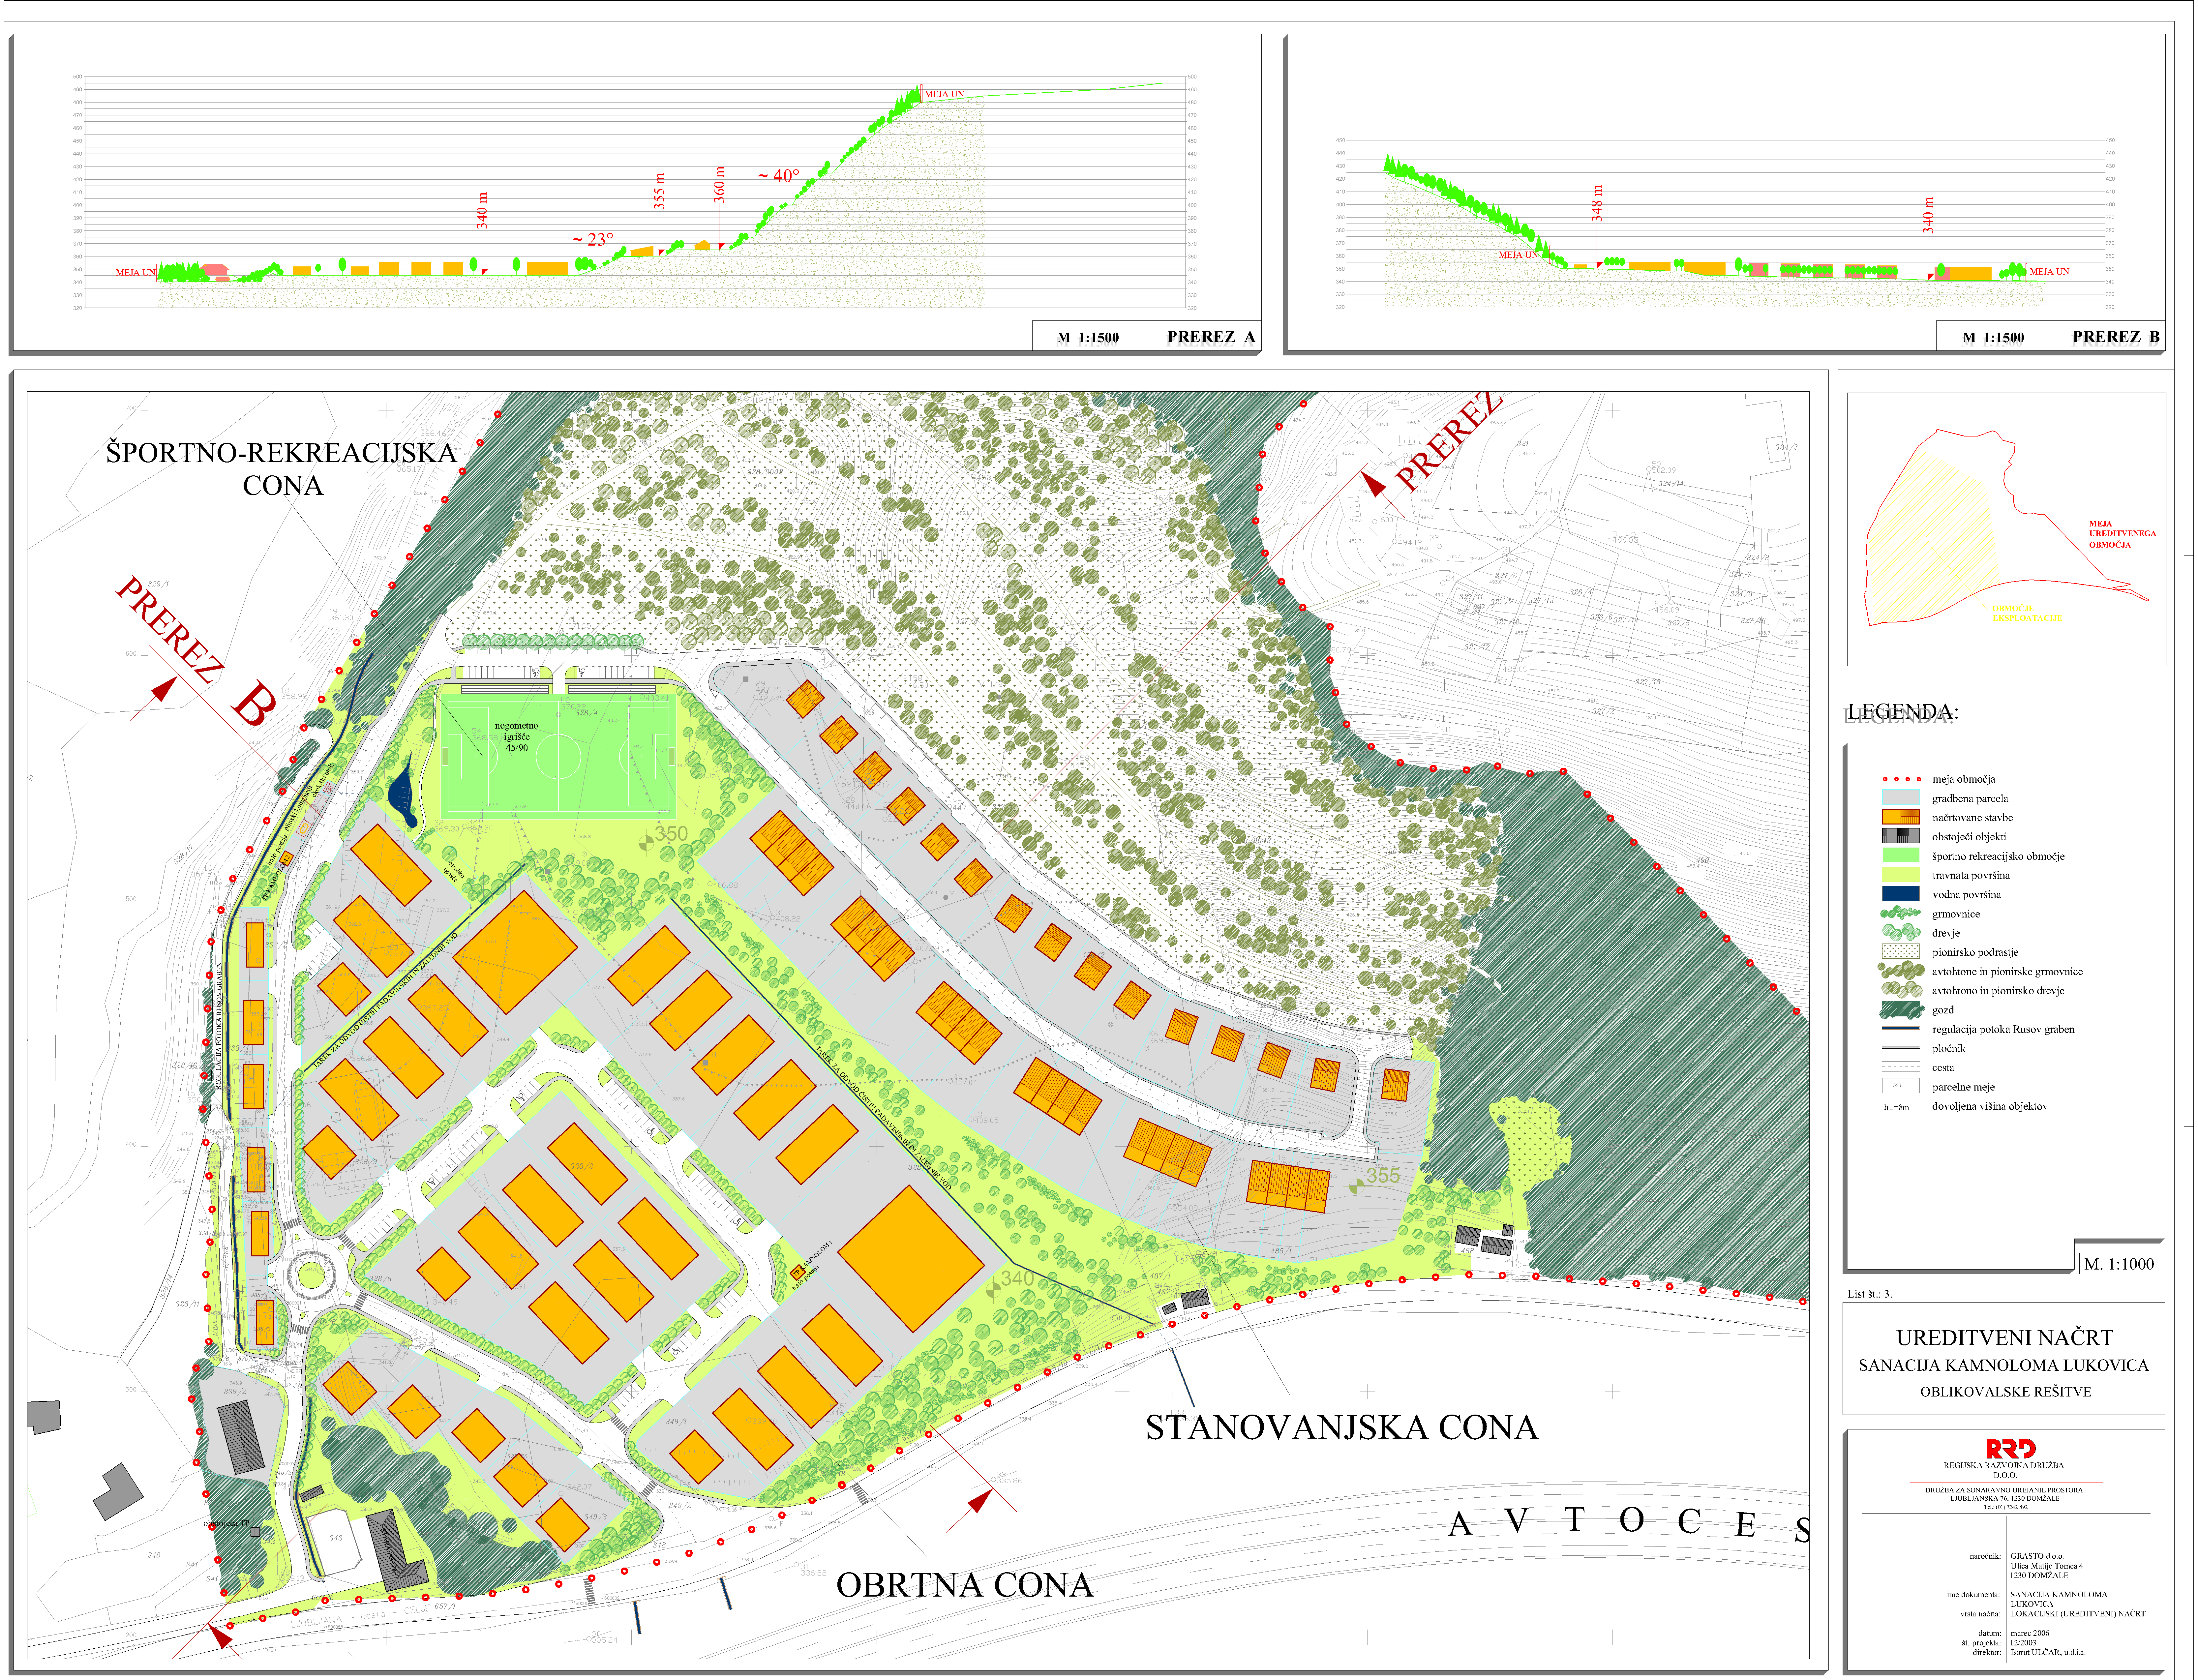Click the 'PREREZ B' section title in profile
The image size is (2198, 1680).
(x=2116, y=337)
